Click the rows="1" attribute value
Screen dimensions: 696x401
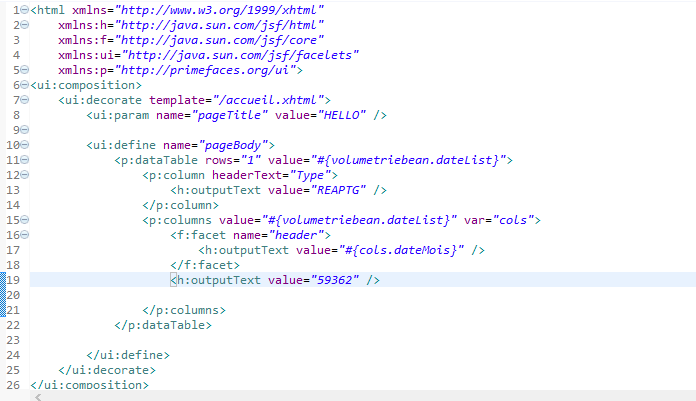[x=250, y=160]
